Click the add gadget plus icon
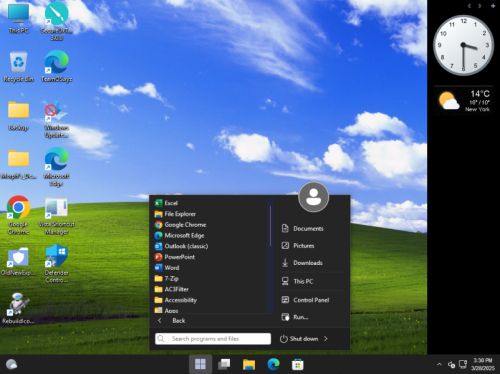The width and height of the screenshot is (500, 374). pos(493,6)
